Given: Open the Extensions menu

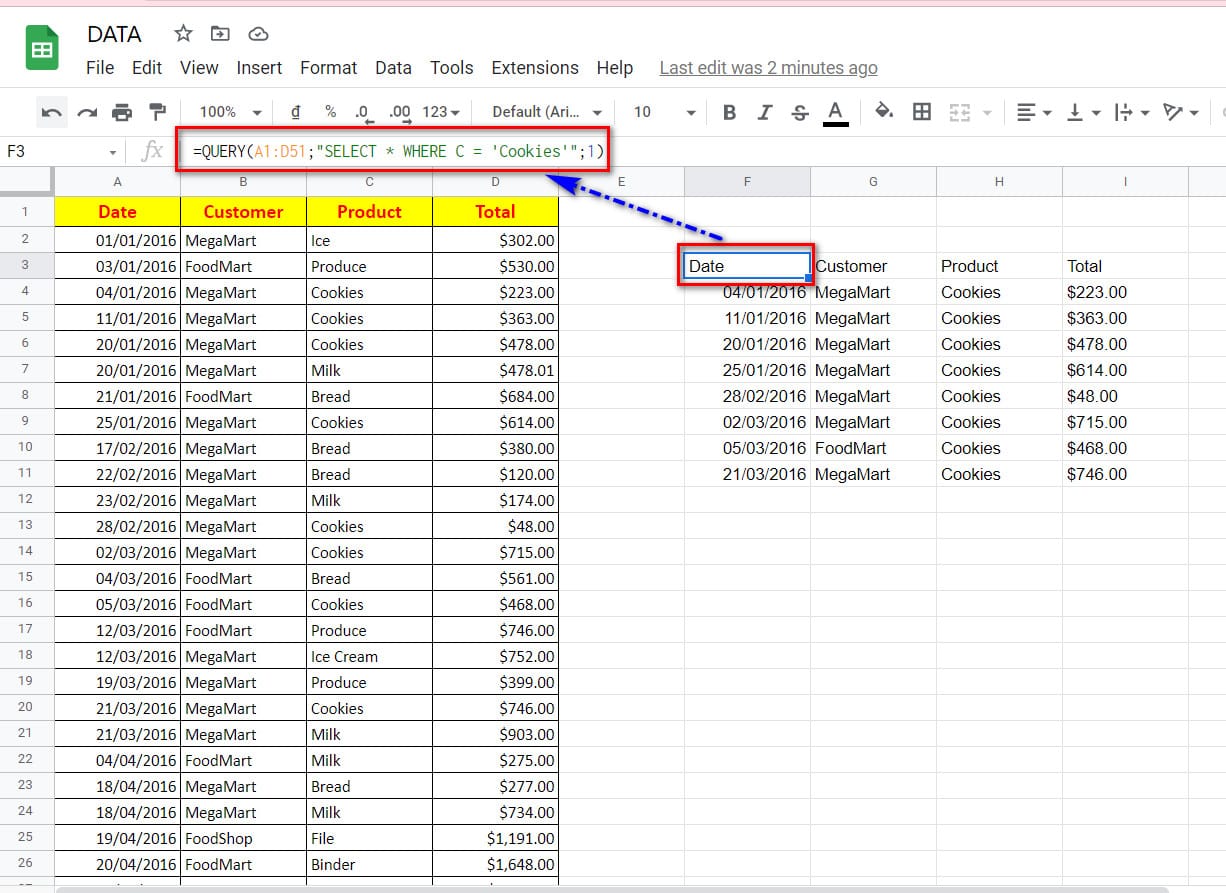Looking at the screenshot, I should click(535, 68).
